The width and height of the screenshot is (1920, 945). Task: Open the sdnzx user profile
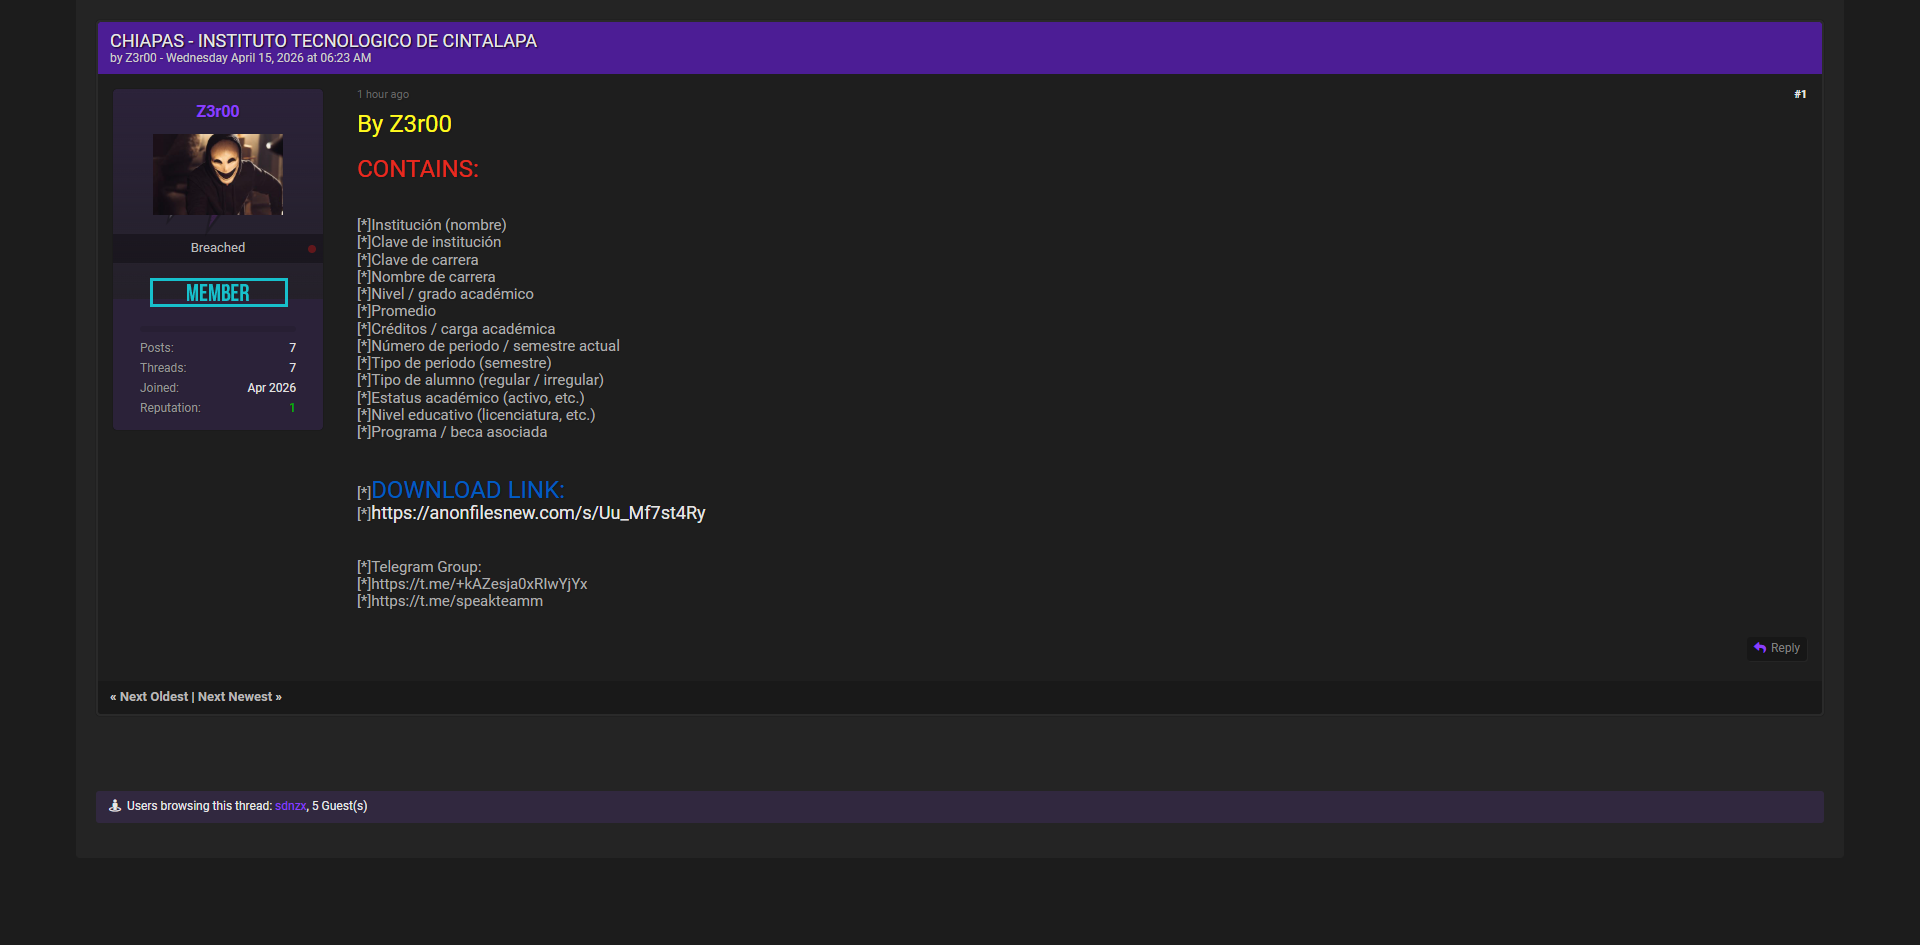pyautogui.click(x=290, y=806)
